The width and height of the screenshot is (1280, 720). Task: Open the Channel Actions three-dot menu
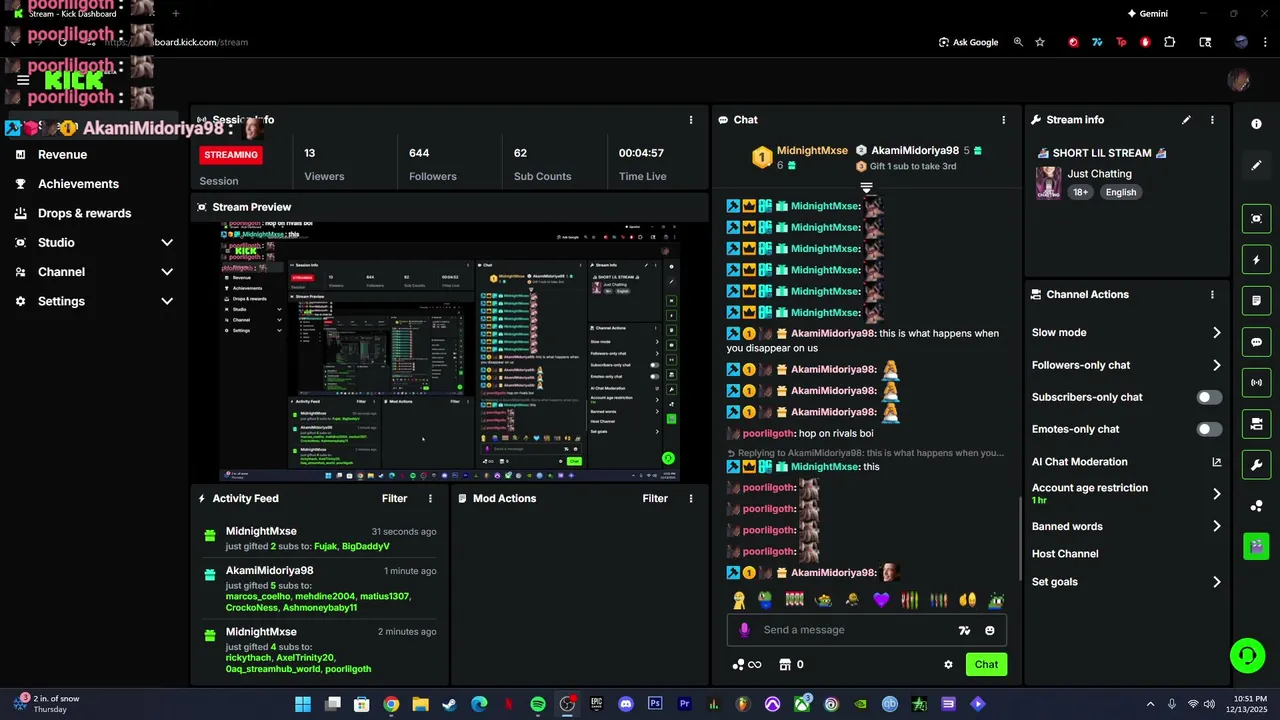click(x=1212, y=295)
